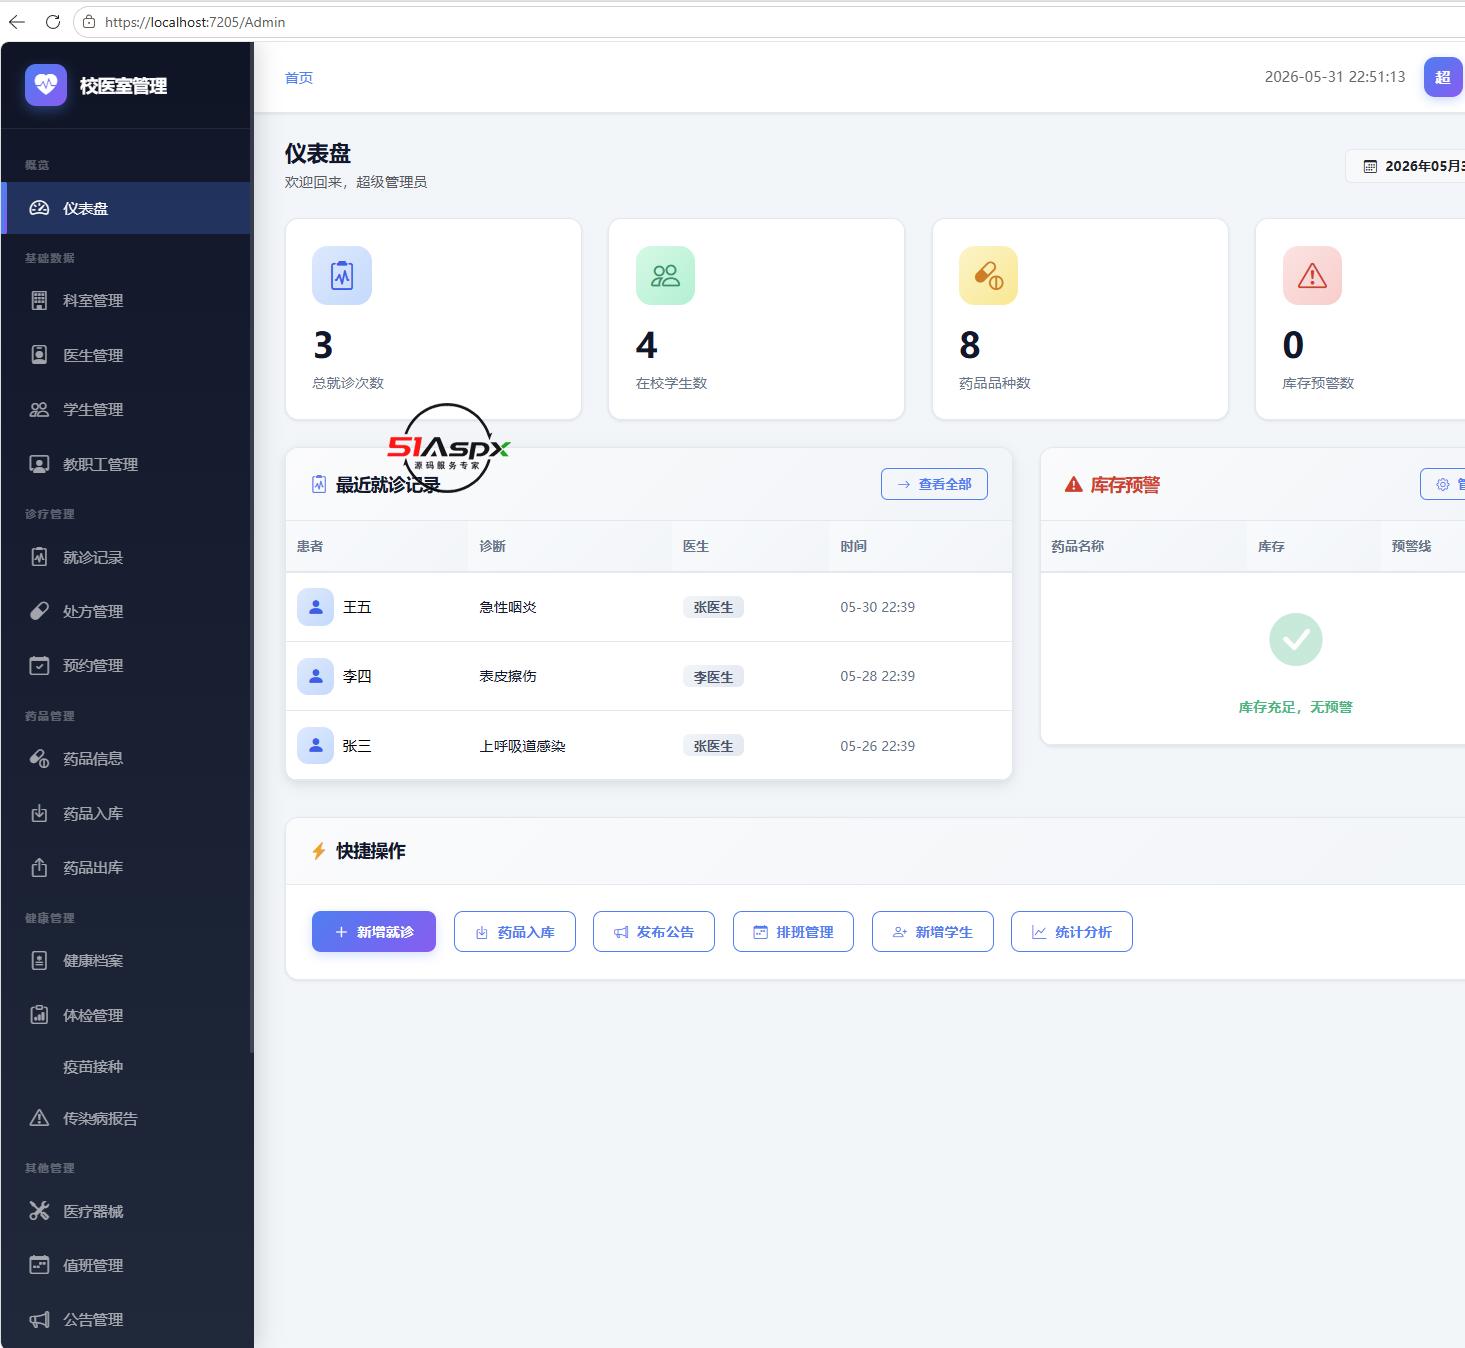The image size is (1465, 1348).
Task: Open 健康档案 sidebar entry
Action: tap(126, 960)
